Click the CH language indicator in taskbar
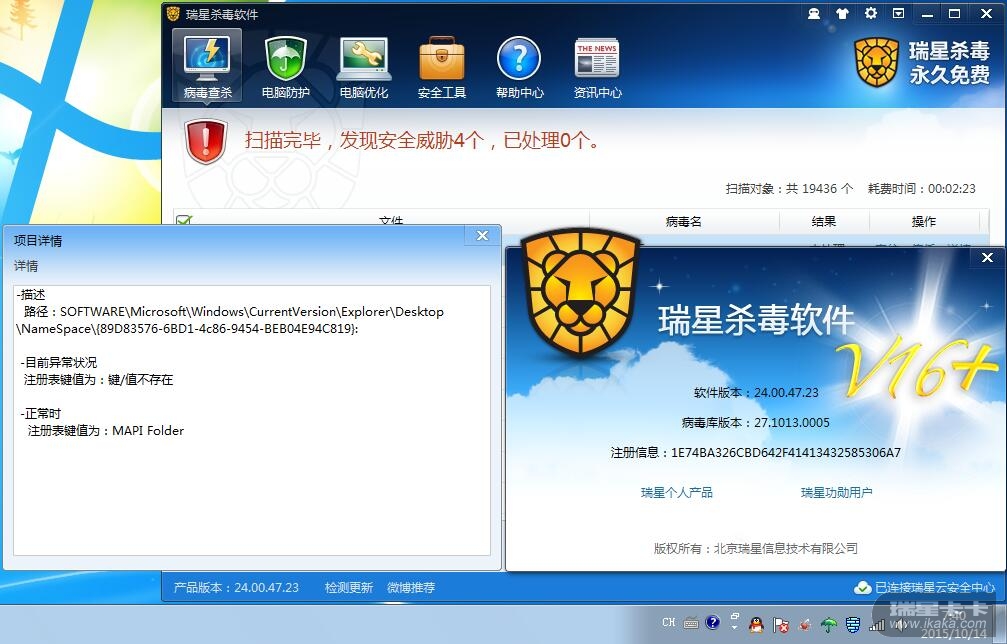Image resolution: width=1007 pixels, height=644 pixels. point(669,622)
